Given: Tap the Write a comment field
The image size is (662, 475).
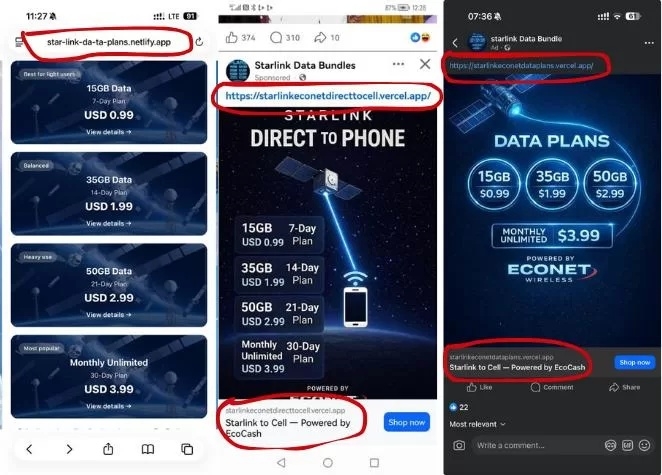Looking at the screenshot, I should (x=536, y=445).
